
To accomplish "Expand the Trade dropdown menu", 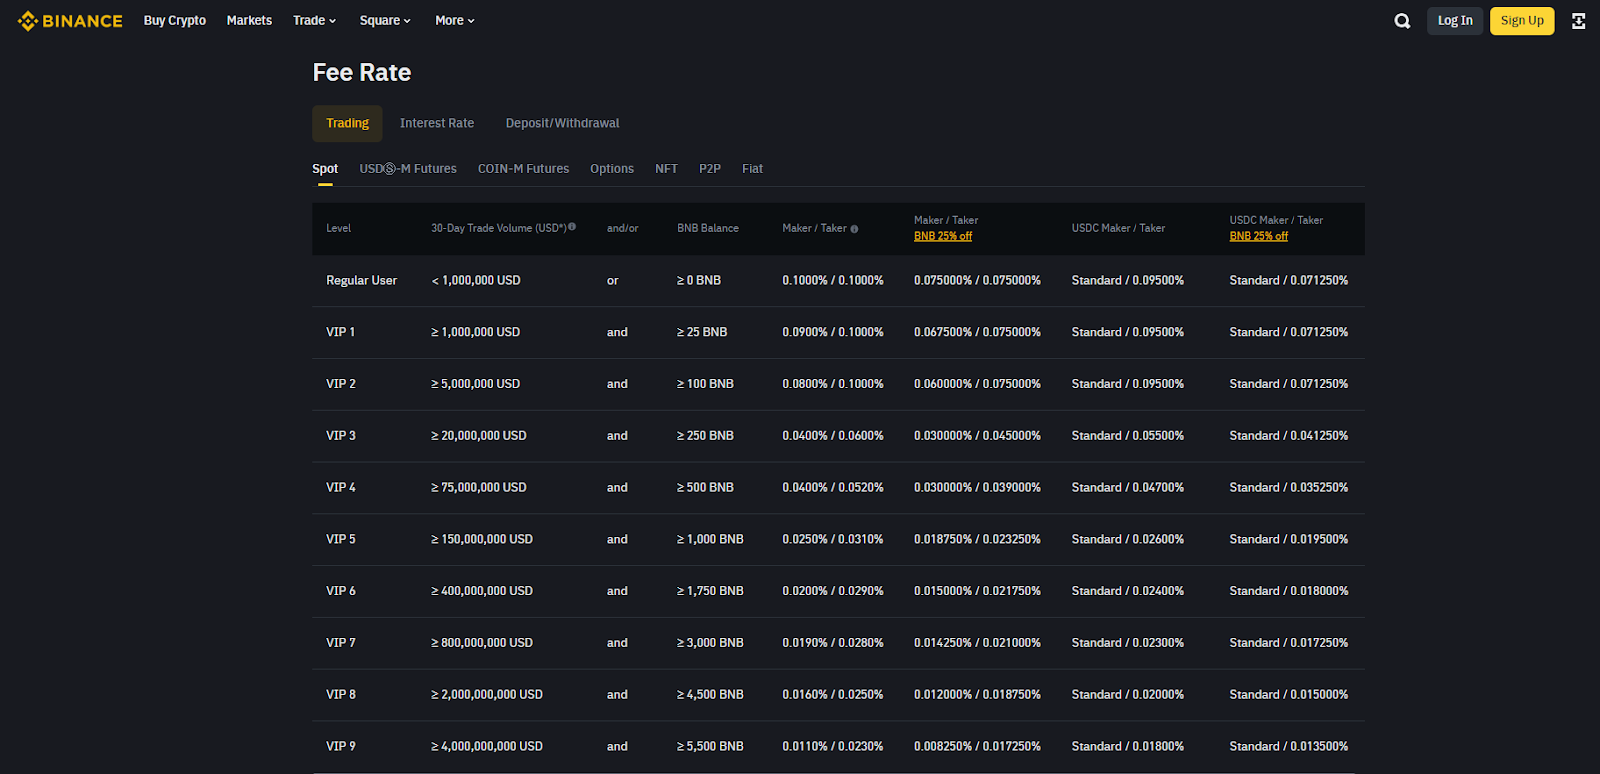I will coord(314,20).
